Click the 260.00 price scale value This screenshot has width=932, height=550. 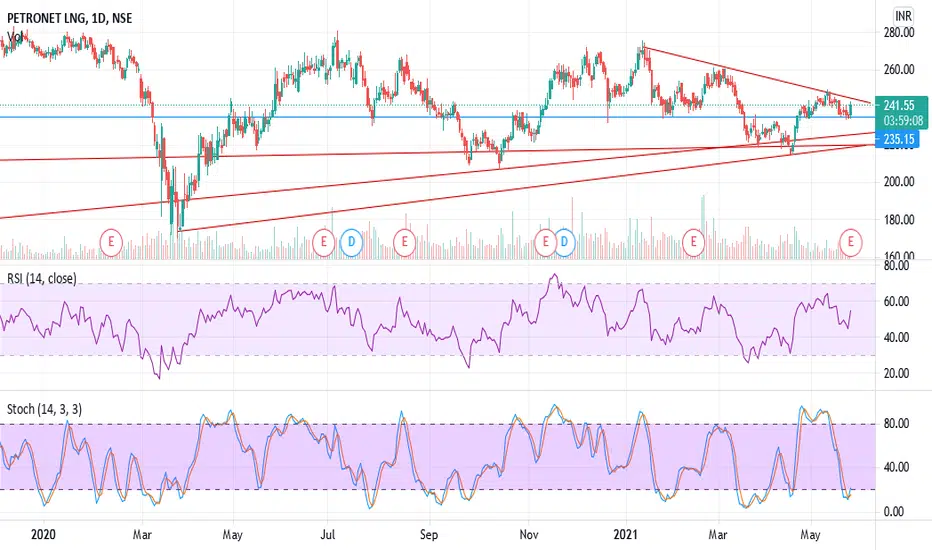click(x=899, y=70)
